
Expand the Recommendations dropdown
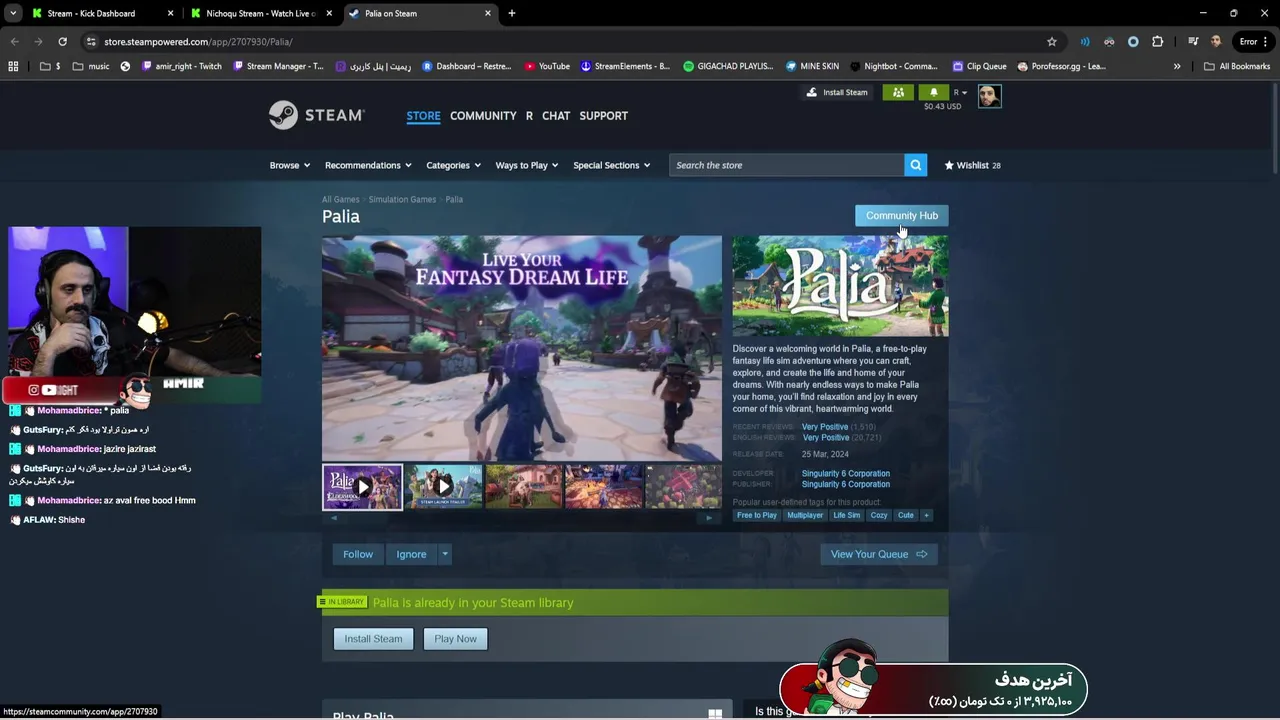368,165
